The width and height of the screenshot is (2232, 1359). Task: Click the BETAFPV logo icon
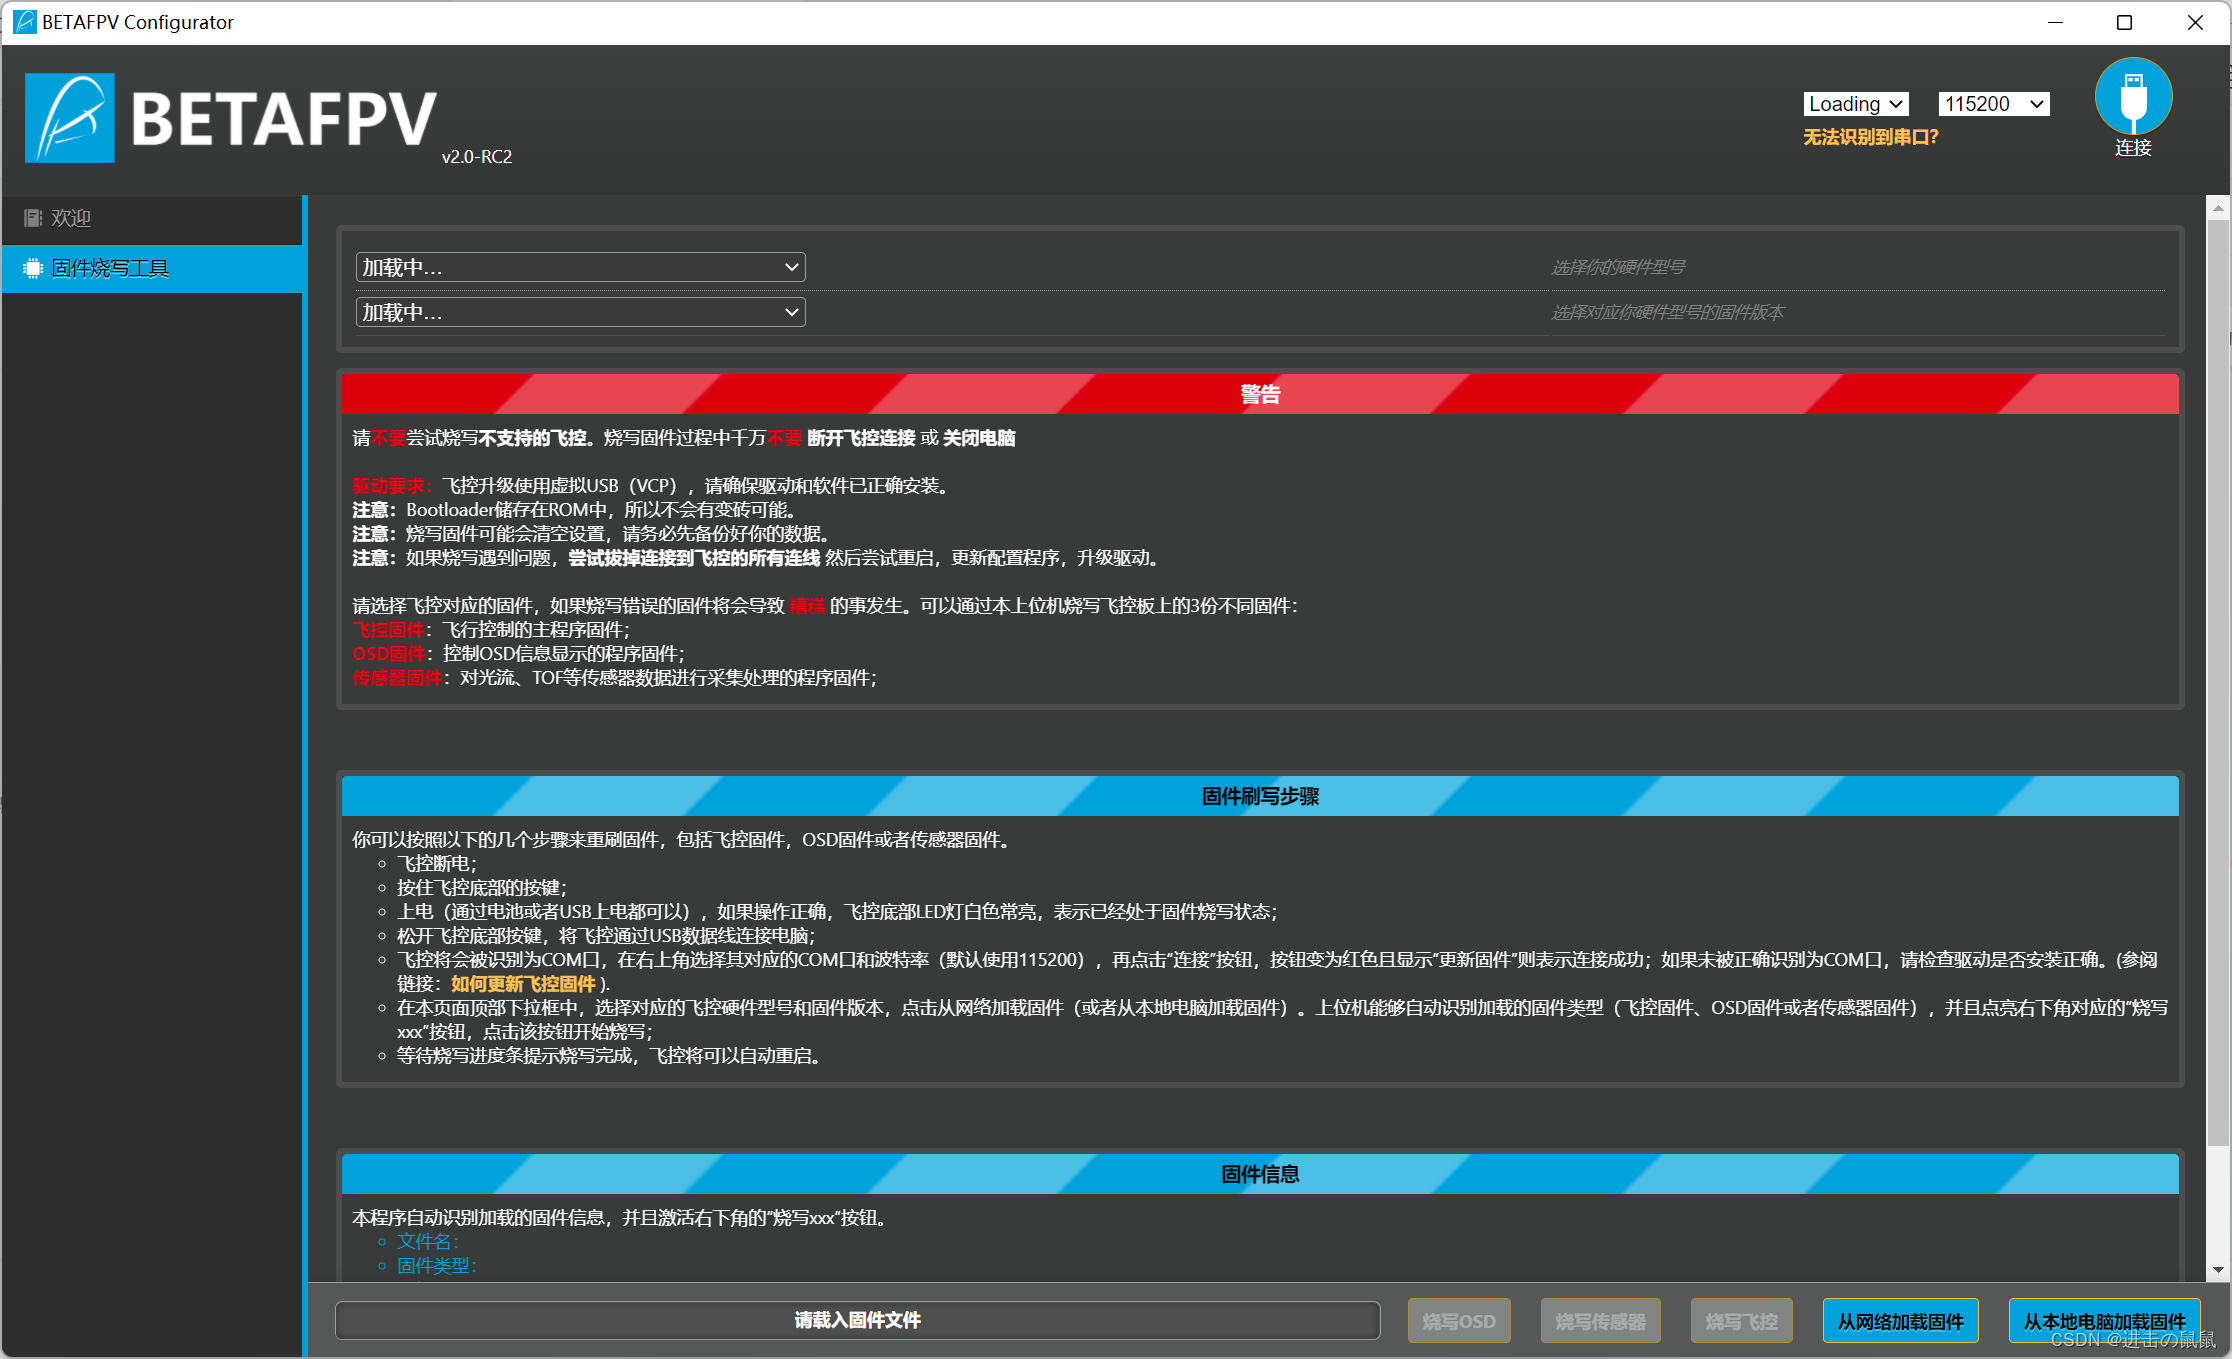point(70,118)
